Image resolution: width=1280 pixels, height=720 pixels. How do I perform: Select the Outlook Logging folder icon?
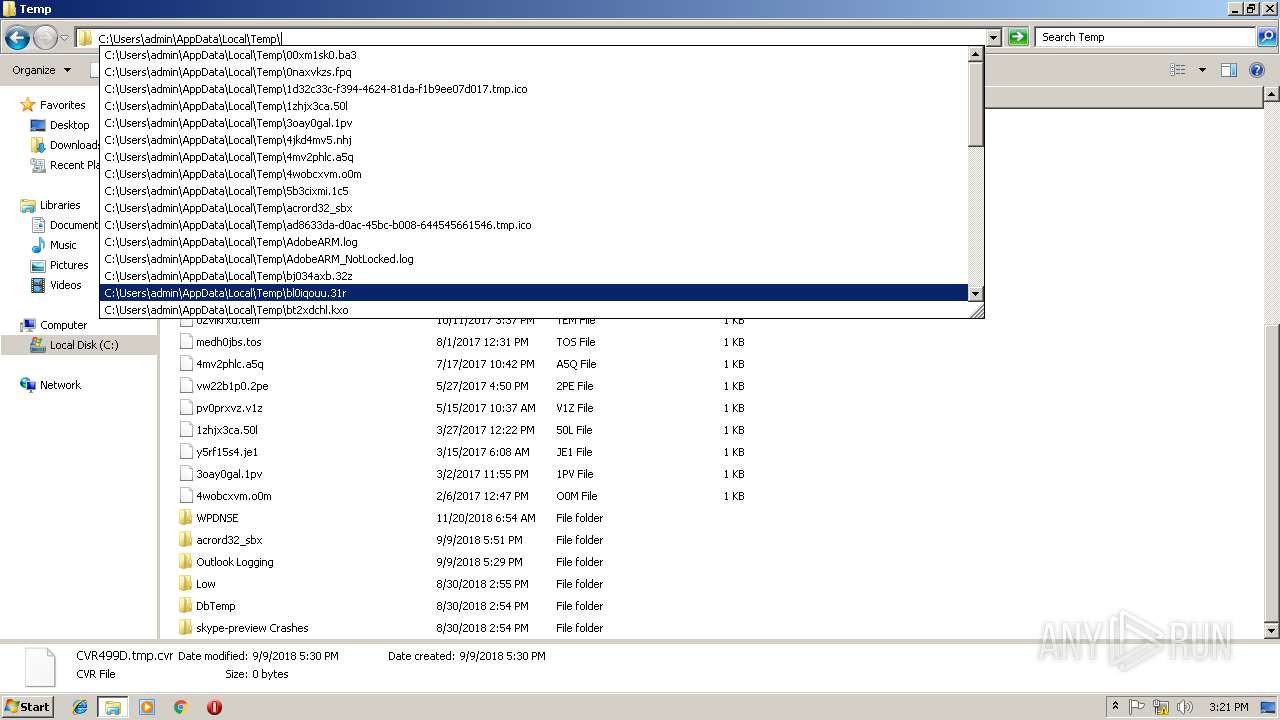click(x=185, y=562)
